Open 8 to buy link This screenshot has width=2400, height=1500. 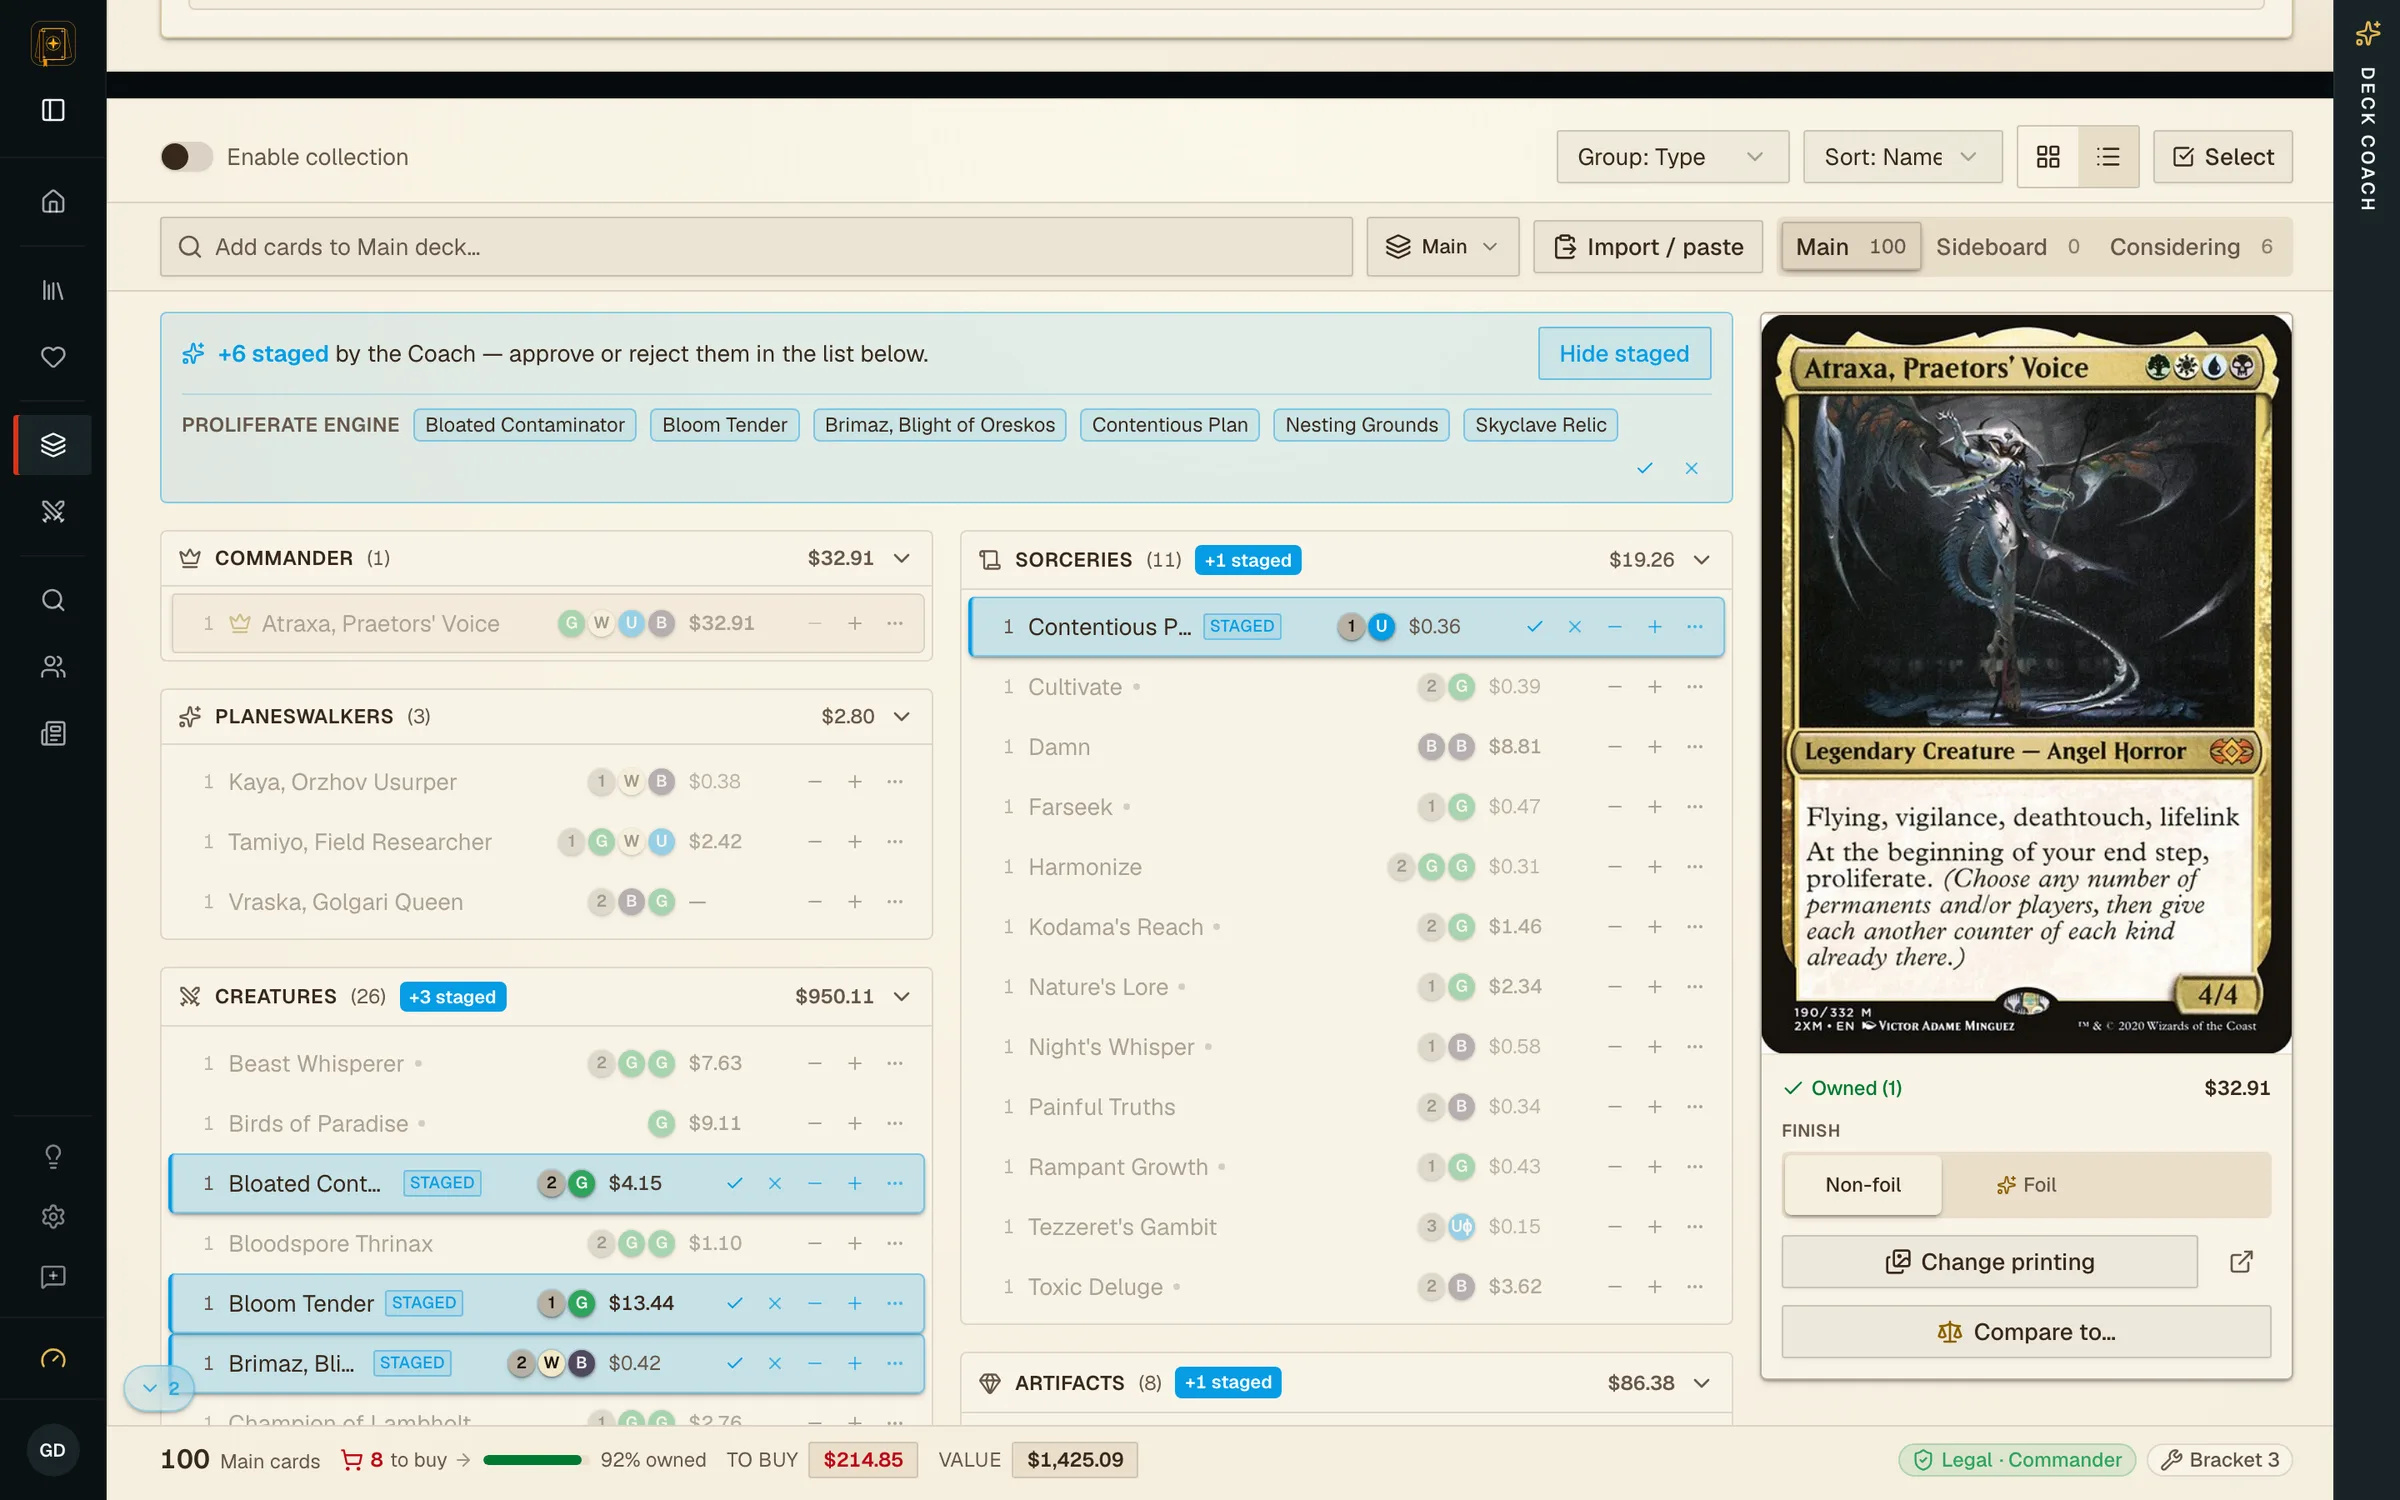click(405, 1460)
